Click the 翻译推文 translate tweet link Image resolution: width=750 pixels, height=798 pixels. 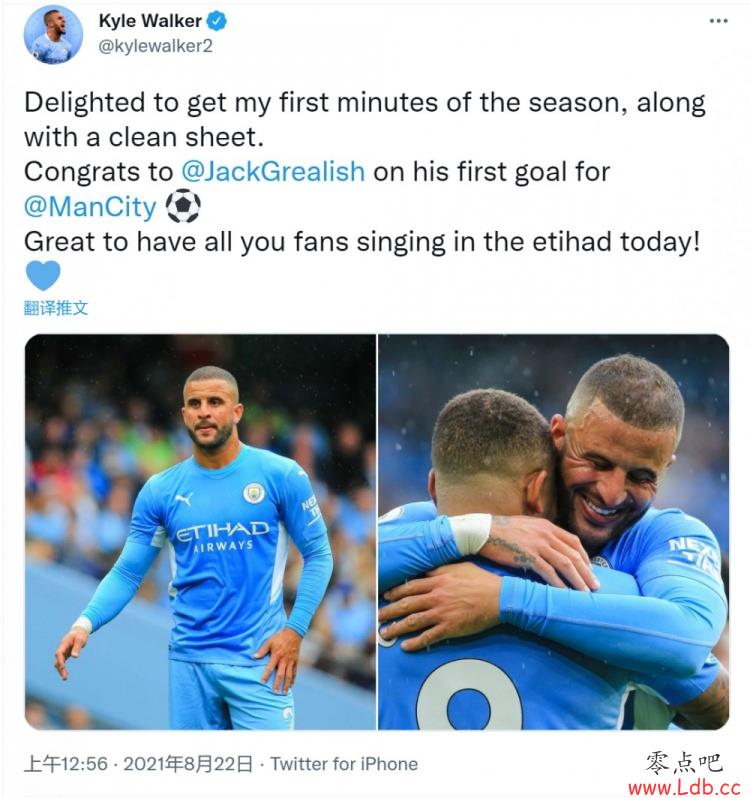pyautogui.click(x=55, y=308)
